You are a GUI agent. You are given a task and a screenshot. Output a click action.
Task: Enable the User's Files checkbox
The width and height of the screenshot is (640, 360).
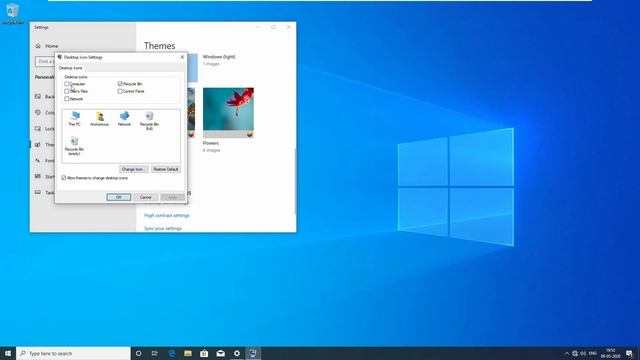pos(67,91)
